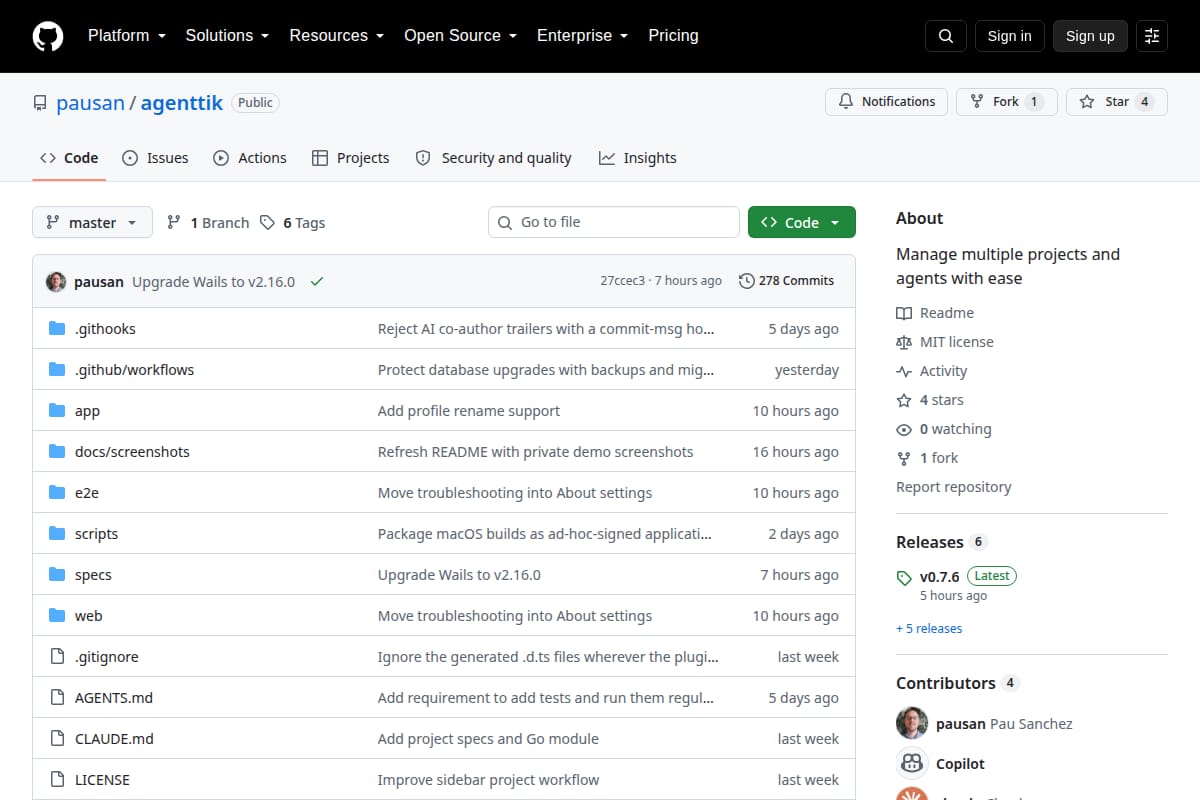Star the agenttik repository
1200x800 pixels.
[1116, 102]
